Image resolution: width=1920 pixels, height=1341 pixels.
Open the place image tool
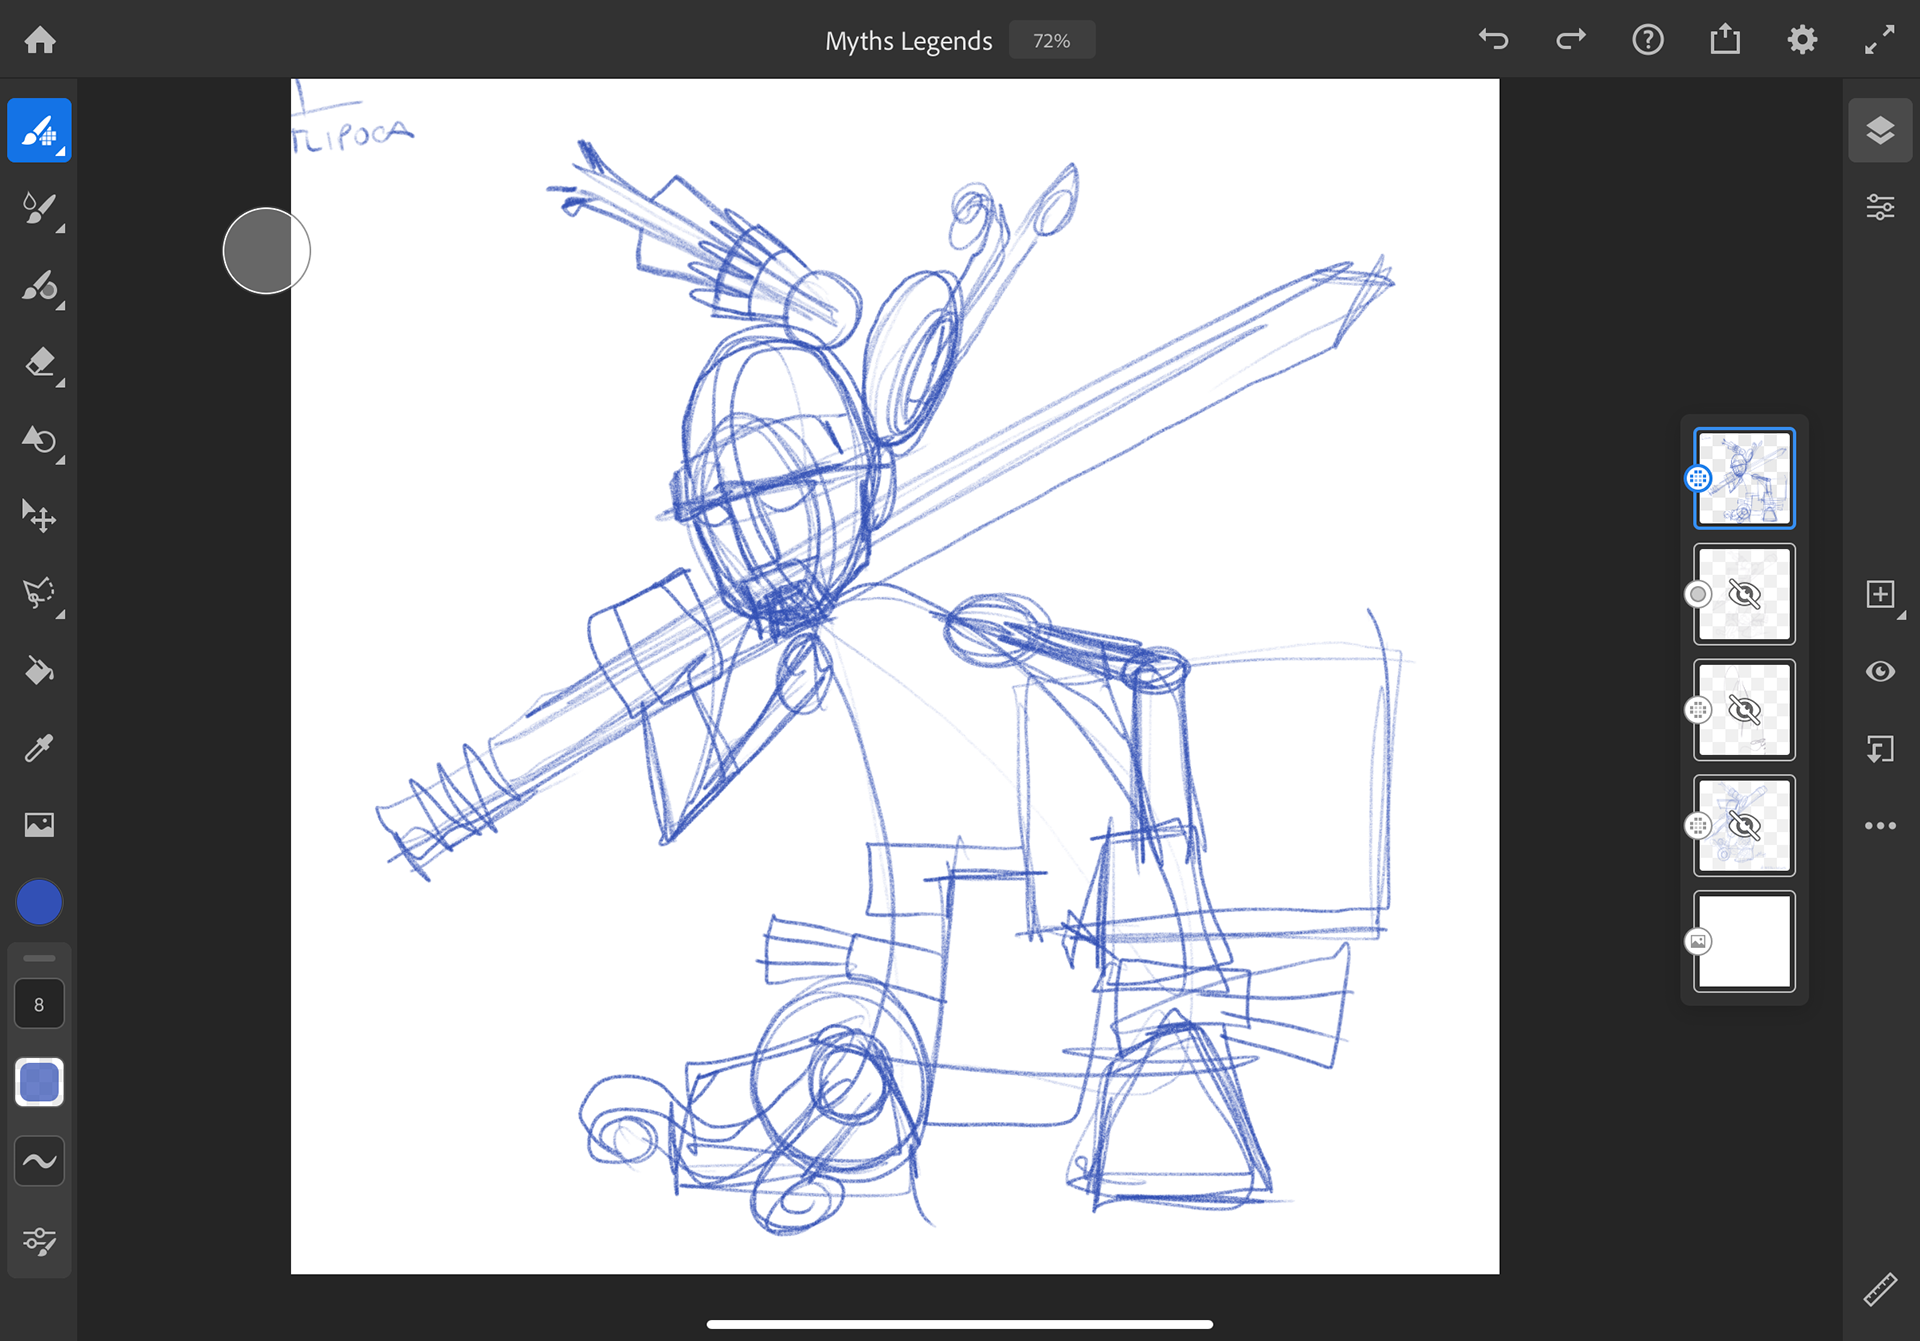click(39, 825)
